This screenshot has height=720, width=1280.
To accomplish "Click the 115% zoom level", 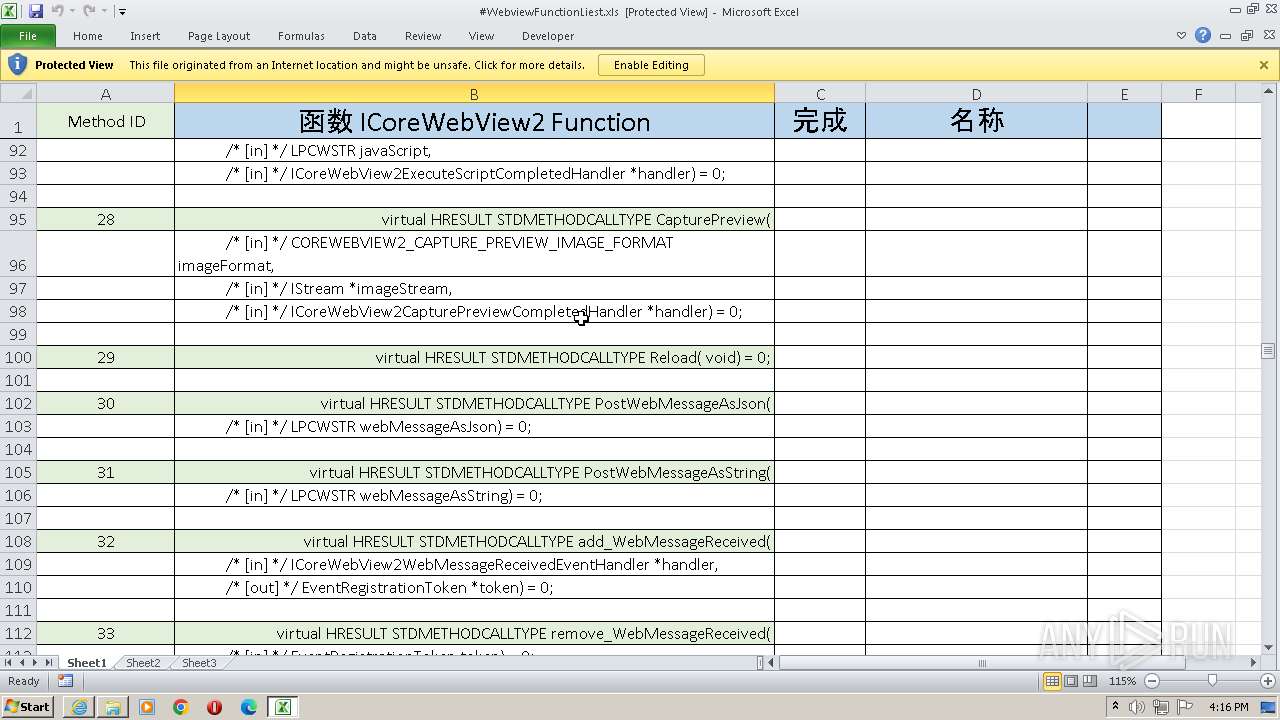I will coord(1122,681).
